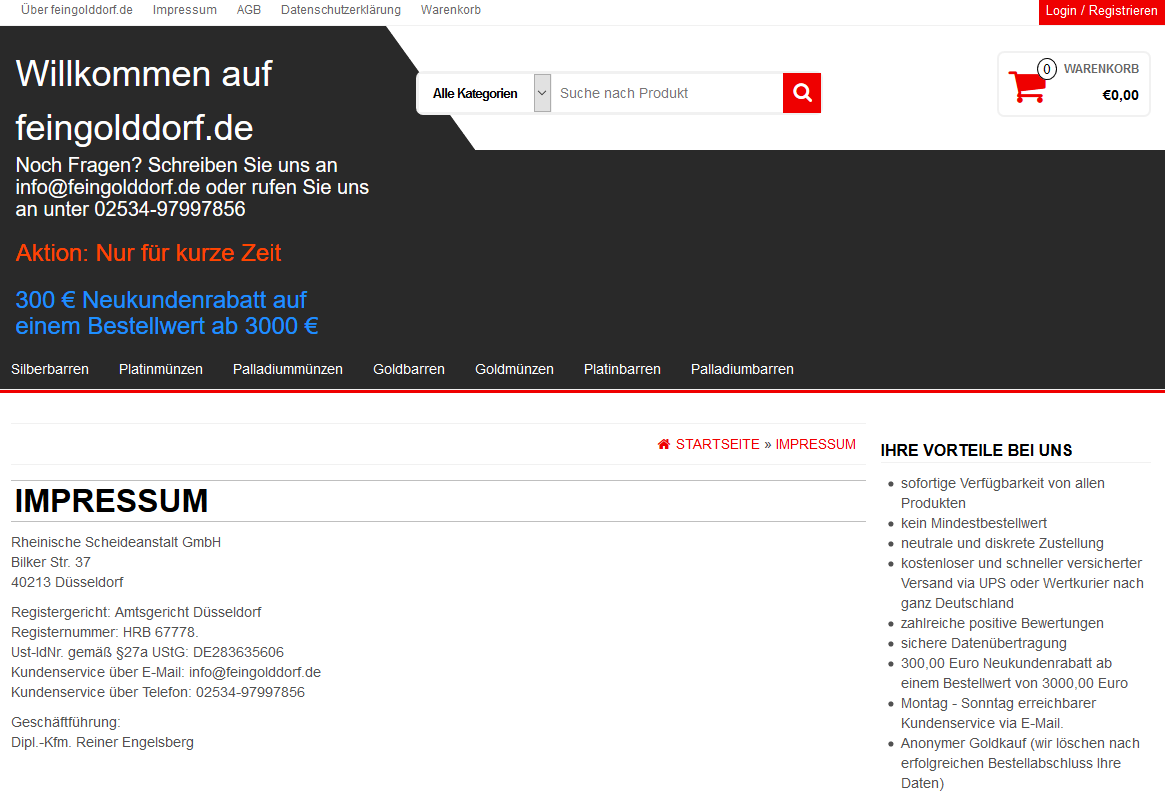Click 'Montag - Sonntag erreichbarer Kundenservice' item
The height and width of the screenshot is (799, 1165).
[999, 714]
